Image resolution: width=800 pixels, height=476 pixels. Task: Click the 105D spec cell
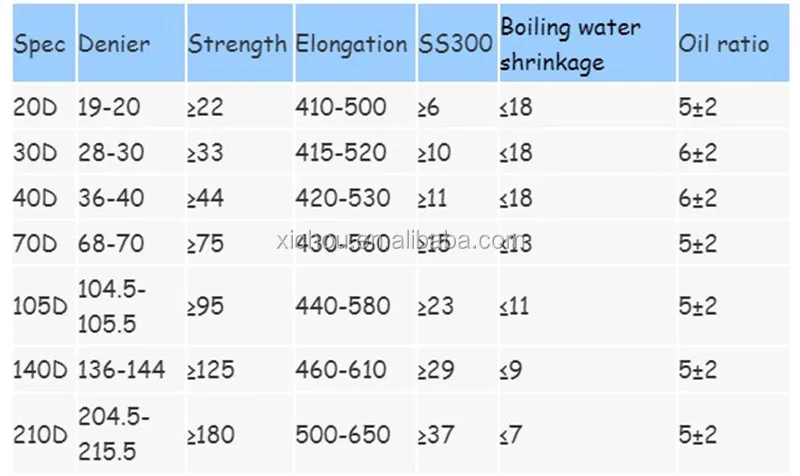coord(39,305)
